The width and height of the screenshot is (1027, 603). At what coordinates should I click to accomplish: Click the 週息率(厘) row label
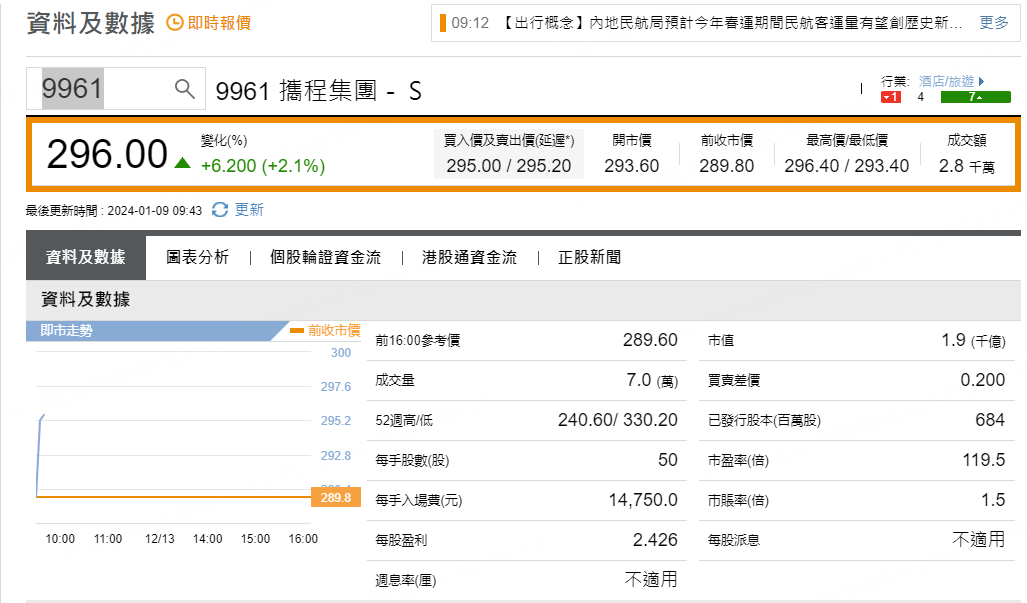(405, 580)
